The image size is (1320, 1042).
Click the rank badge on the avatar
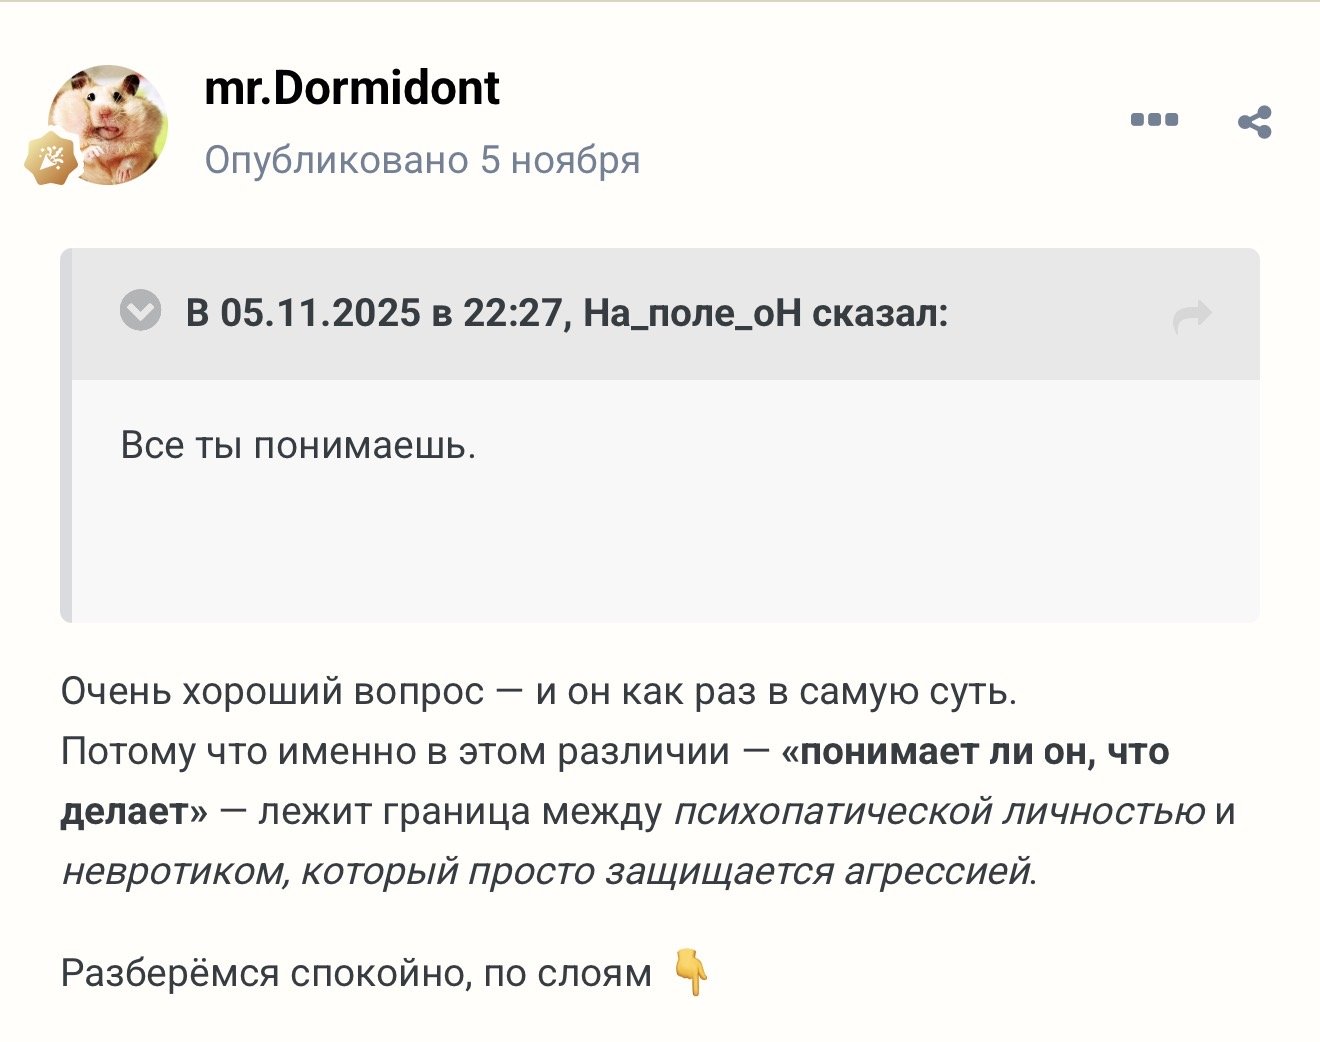(x=51, y=157)
